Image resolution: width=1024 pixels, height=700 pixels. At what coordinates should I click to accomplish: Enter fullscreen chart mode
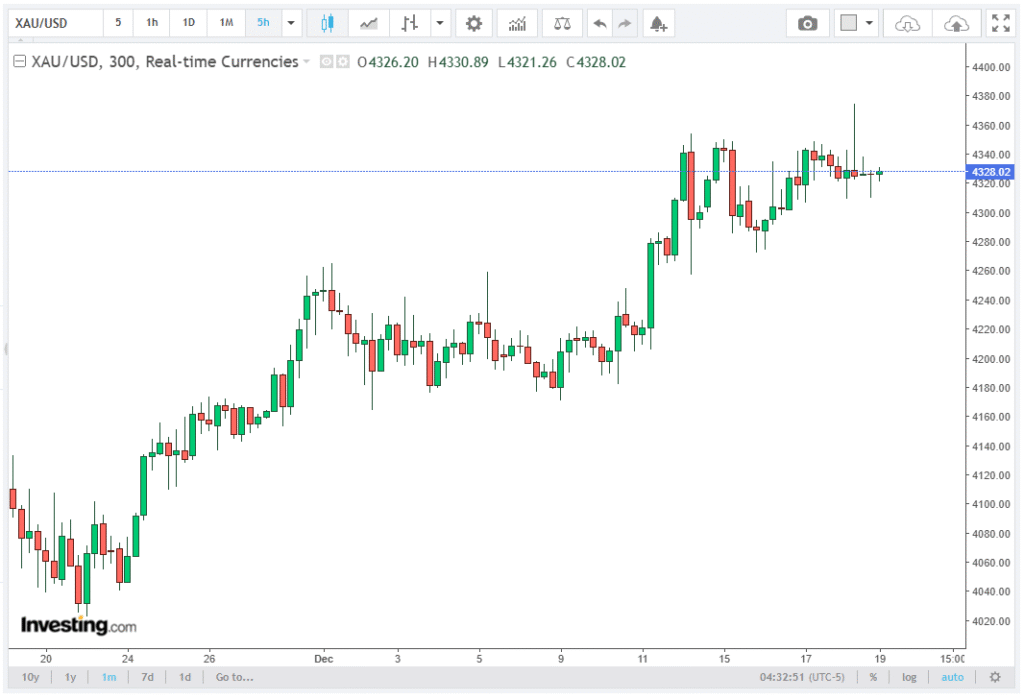coord(999,23)
